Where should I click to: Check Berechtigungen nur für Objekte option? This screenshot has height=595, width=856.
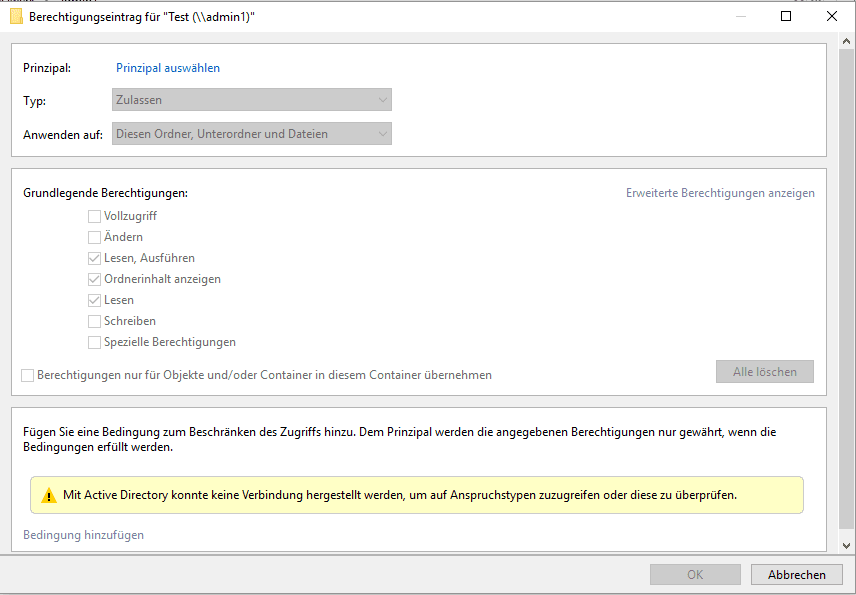(27, 375)
